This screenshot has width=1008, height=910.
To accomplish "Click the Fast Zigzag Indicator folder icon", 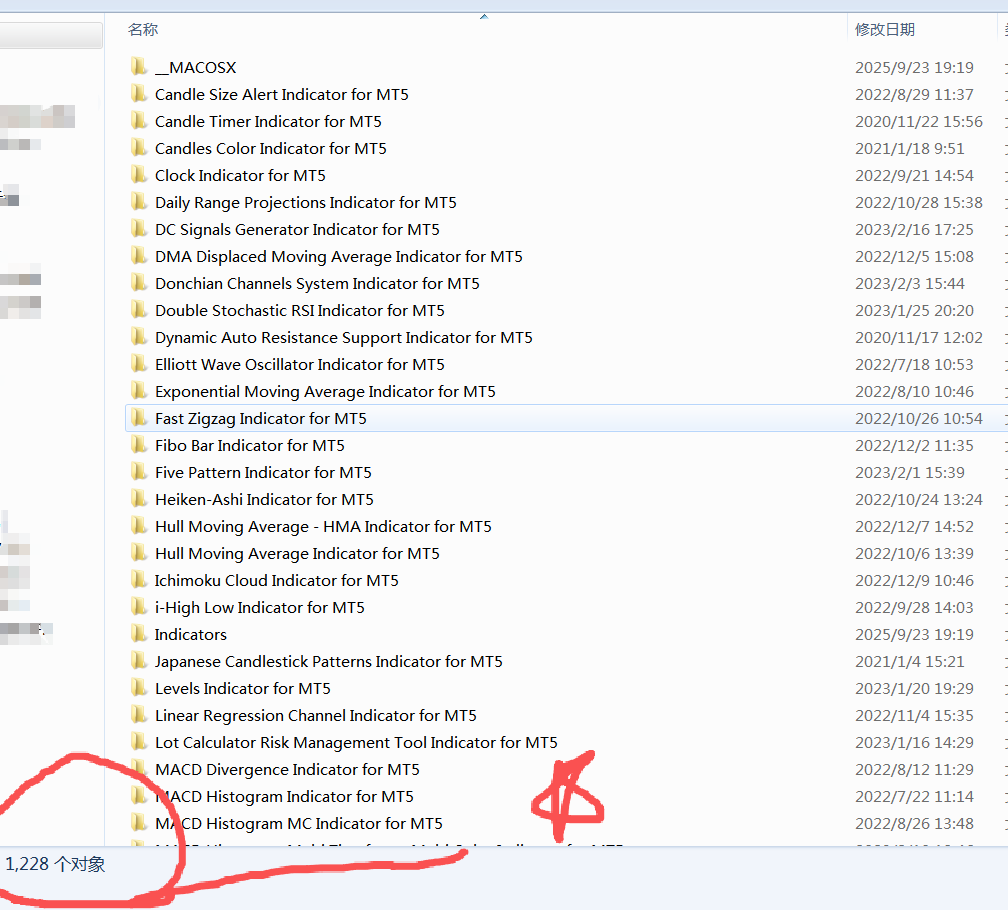I will pos(139,418).
